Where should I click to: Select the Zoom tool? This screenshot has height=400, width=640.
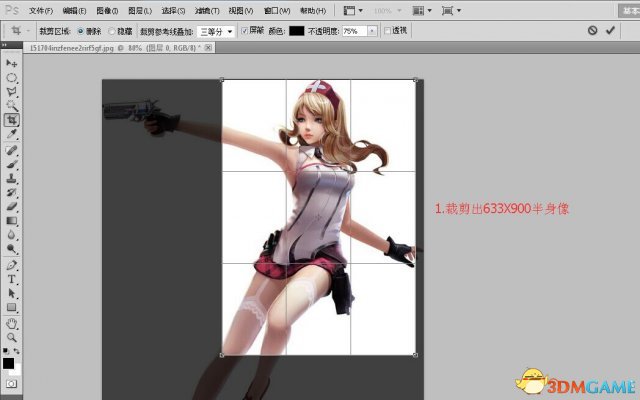[x=11, y=338]
